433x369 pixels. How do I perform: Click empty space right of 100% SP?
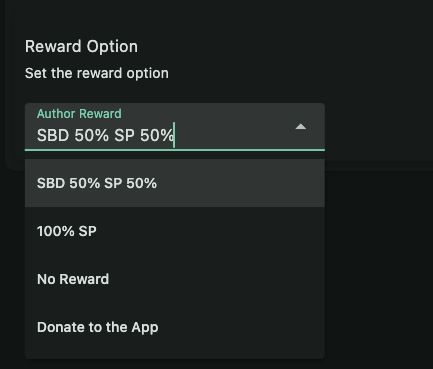(210, 231)
